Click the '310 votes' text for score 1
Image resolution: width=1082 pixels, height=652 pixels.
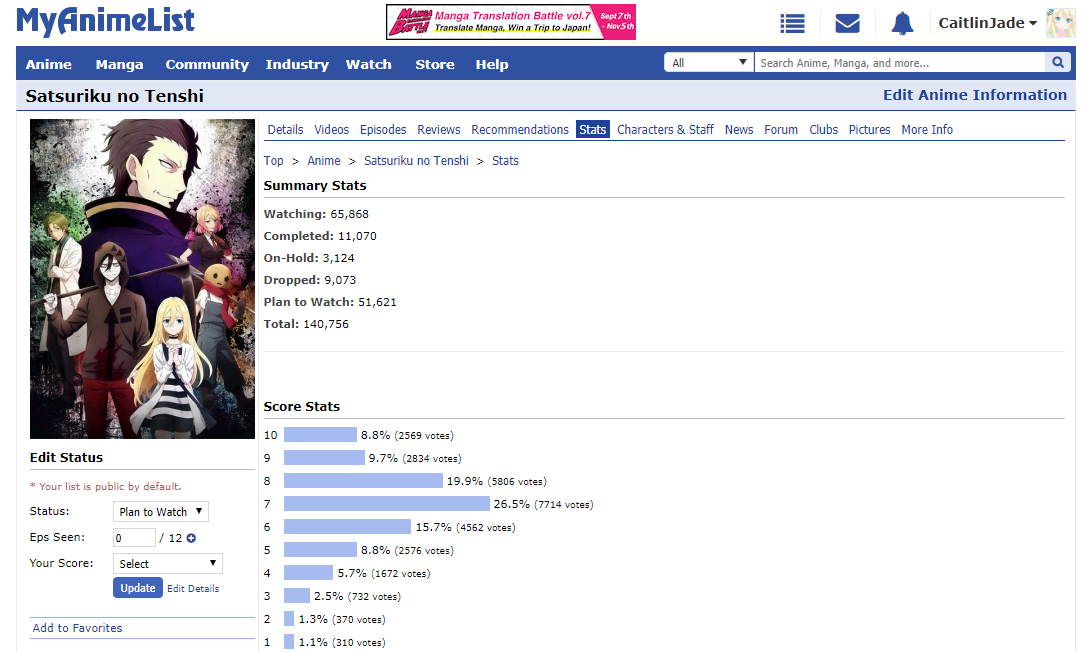[x=359, y=642]
